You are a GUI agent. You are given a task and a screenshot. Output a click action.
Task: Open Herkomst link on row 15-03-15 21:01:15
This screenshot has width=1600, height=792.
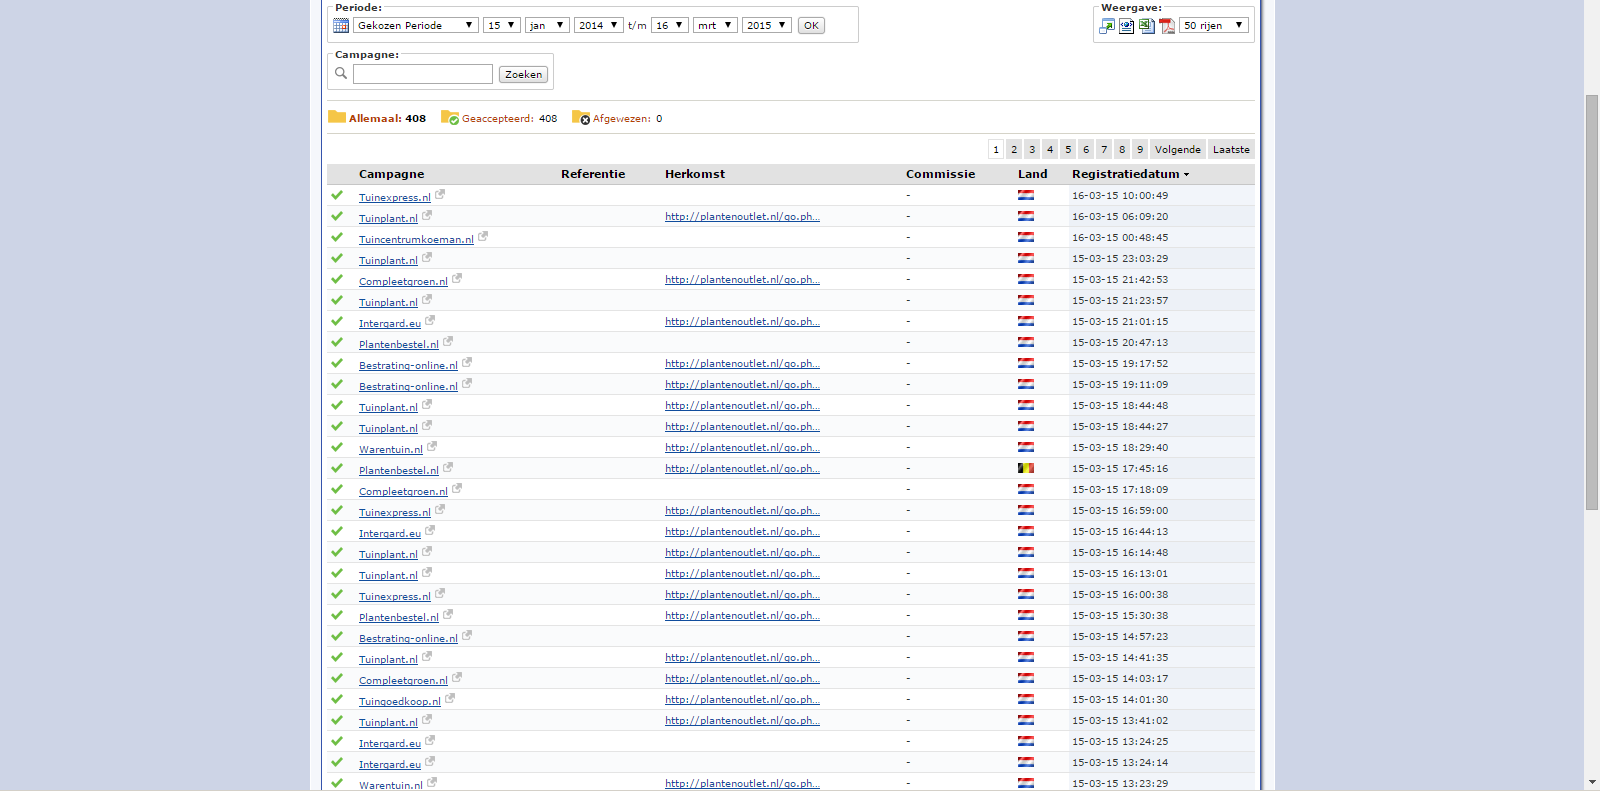[x=742, y=321]
